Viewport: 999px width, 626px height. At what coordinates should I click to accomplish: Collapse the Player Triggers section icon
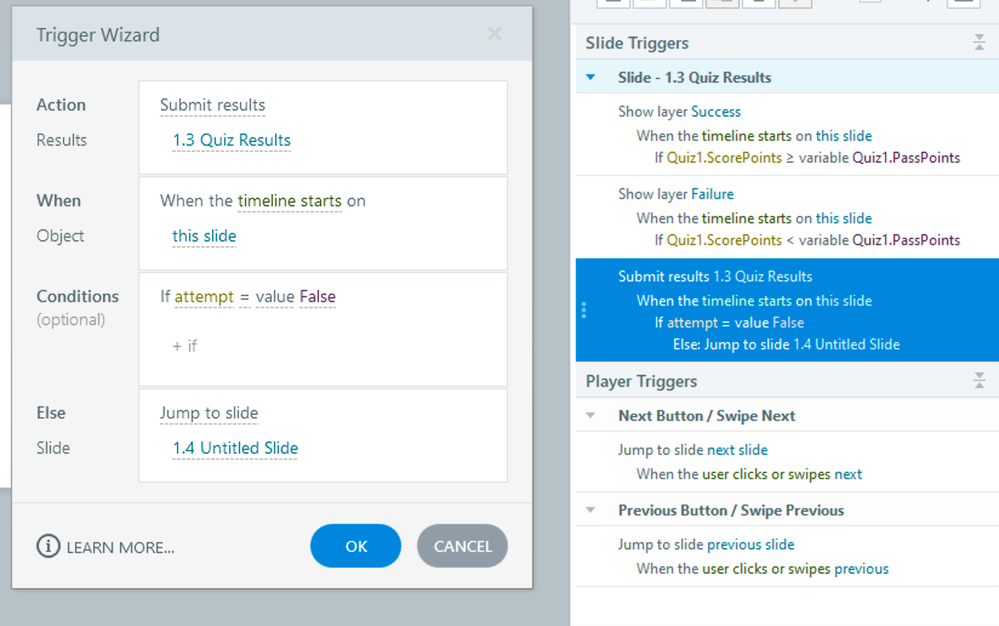979,381
